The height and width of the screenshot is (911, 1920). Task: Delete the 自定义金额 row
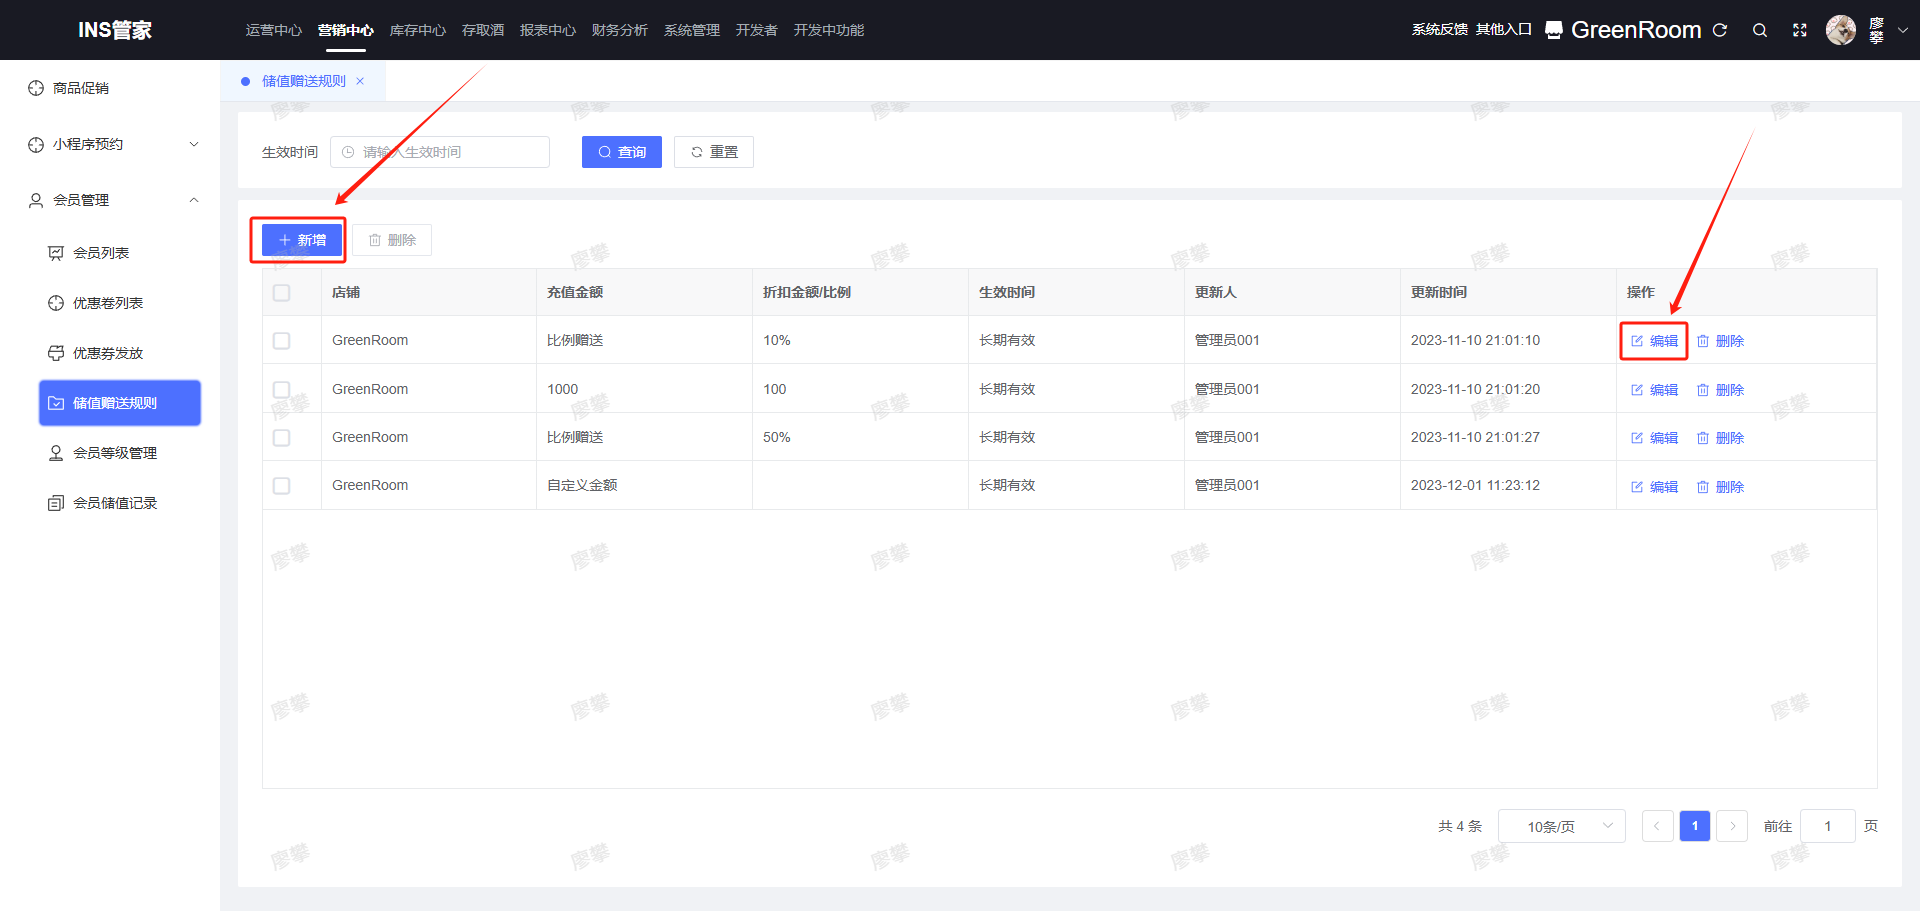[x=1720, y=487]
